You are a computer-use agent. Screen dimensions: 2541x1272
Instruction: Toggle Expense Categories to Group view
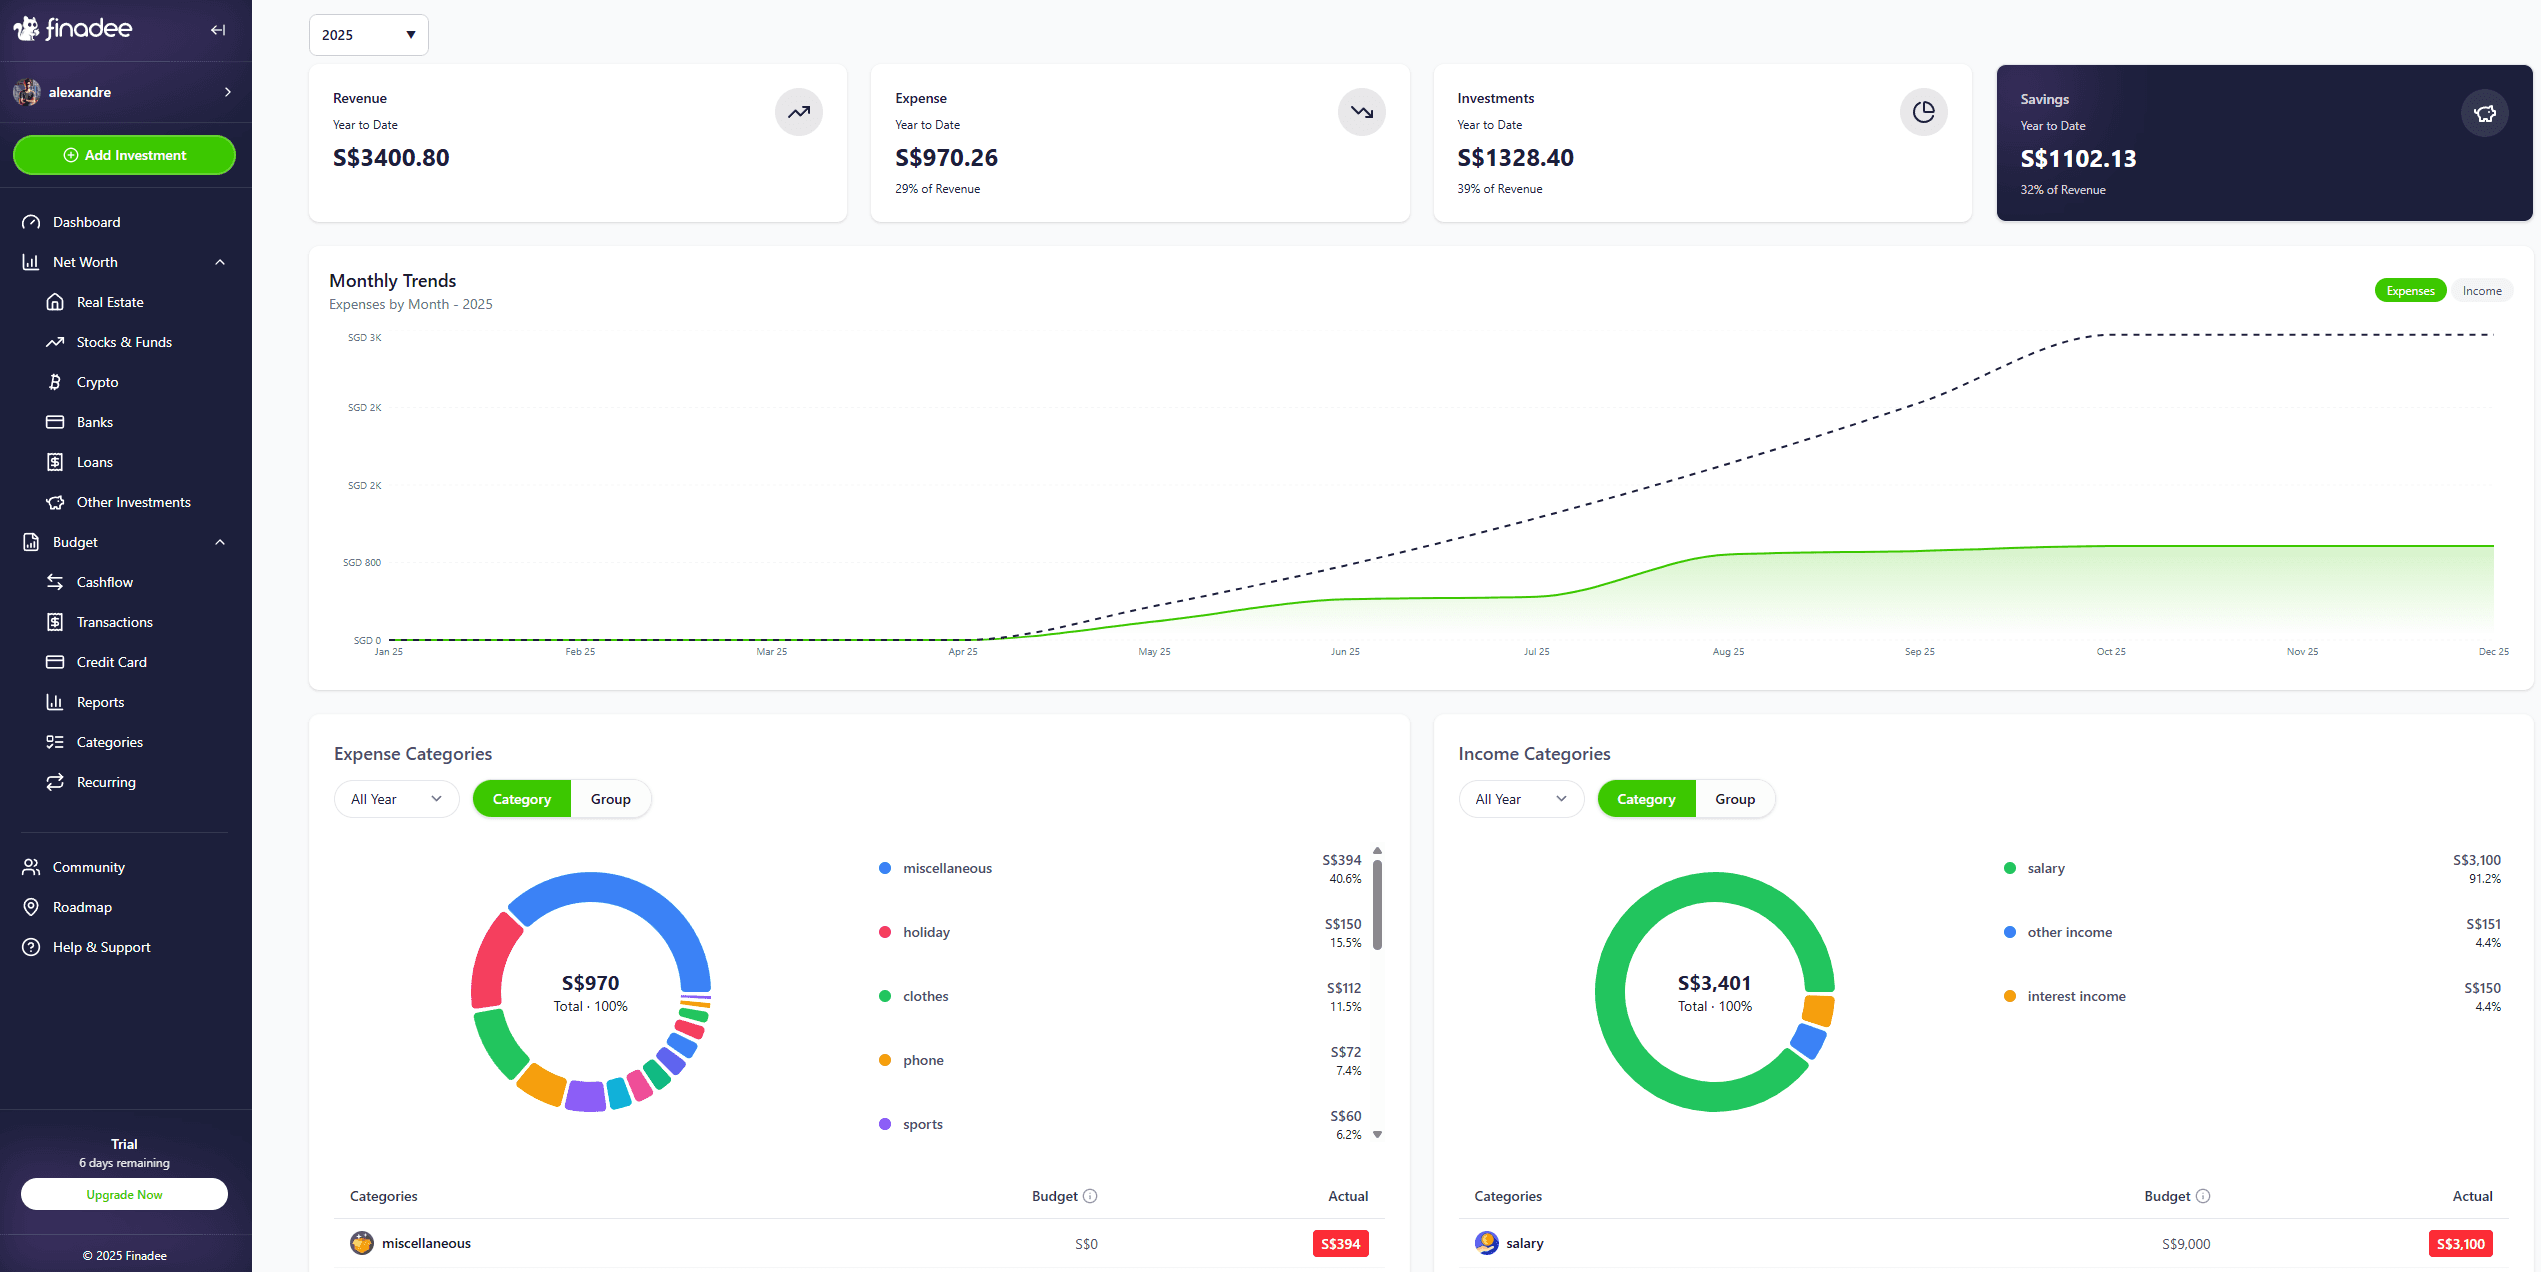[x=610, y=798]
